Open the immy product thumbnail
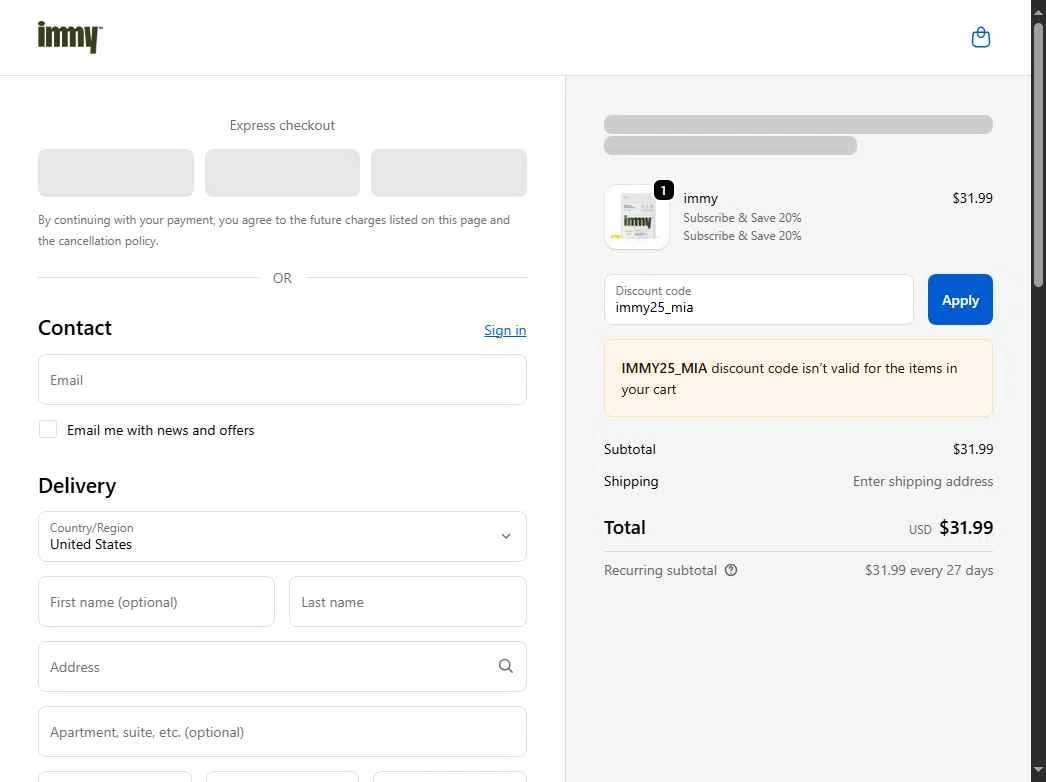This screenshot has height=782, width=1046. coord(636,218)
